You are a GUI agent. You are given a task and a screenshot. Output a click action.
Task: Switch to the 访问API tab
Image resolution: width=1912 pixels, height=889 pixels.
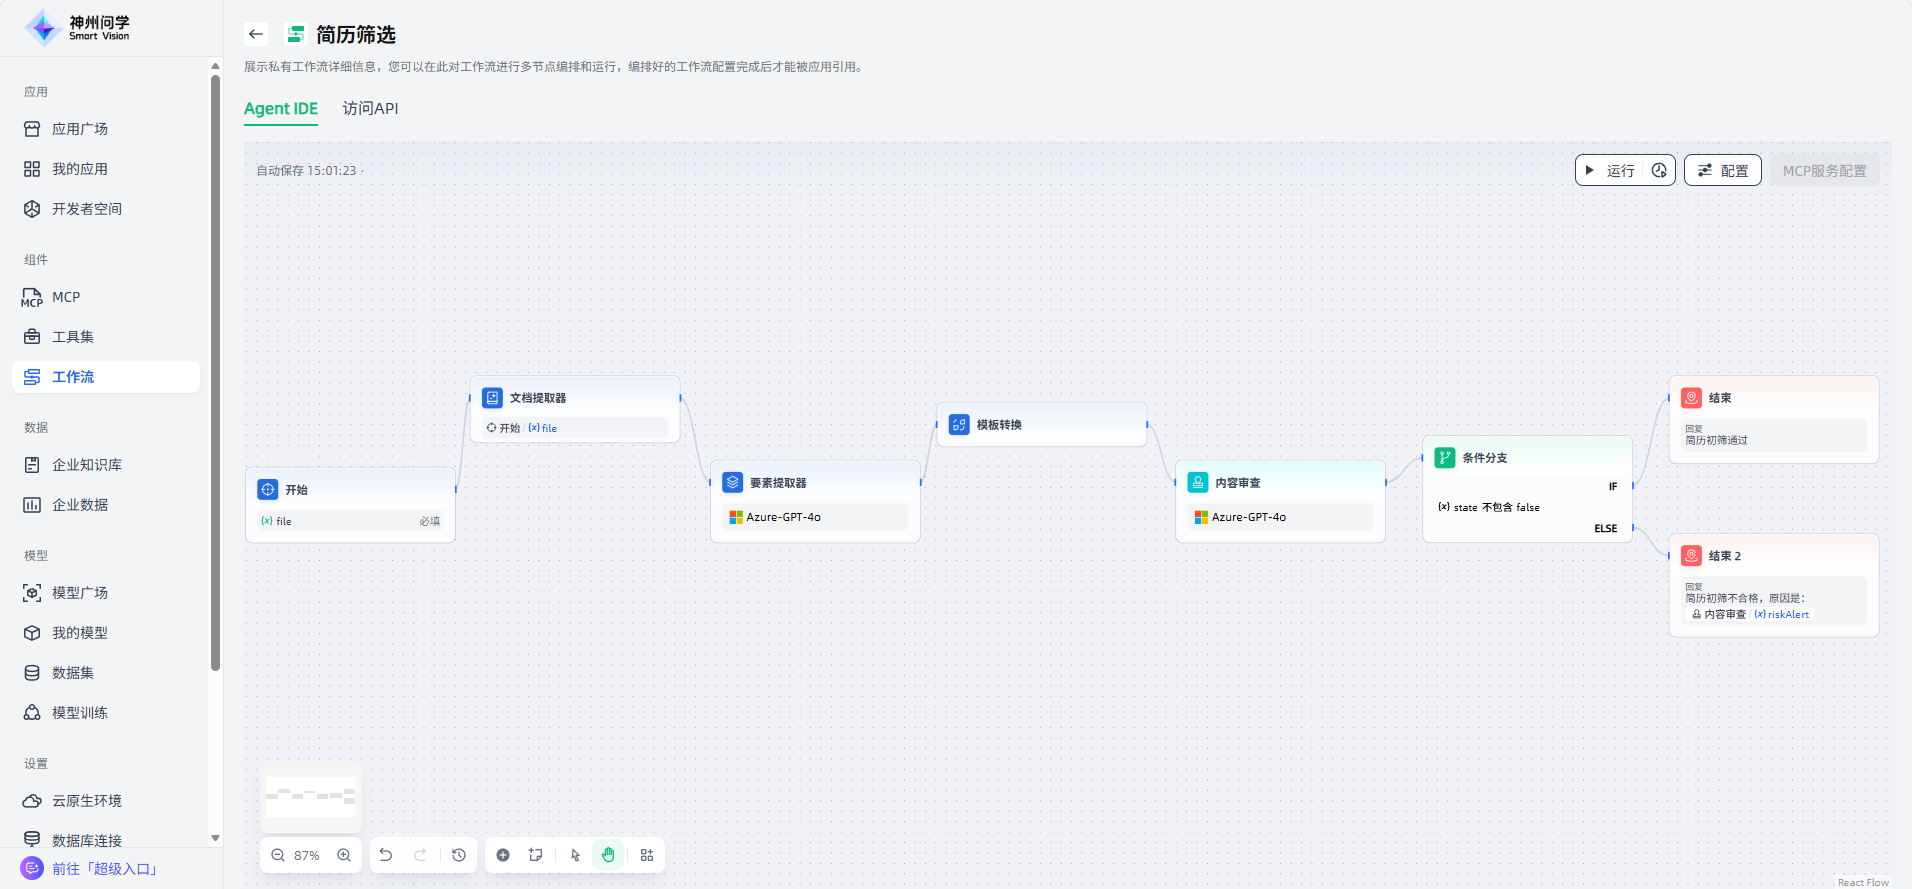click(370, 108)
